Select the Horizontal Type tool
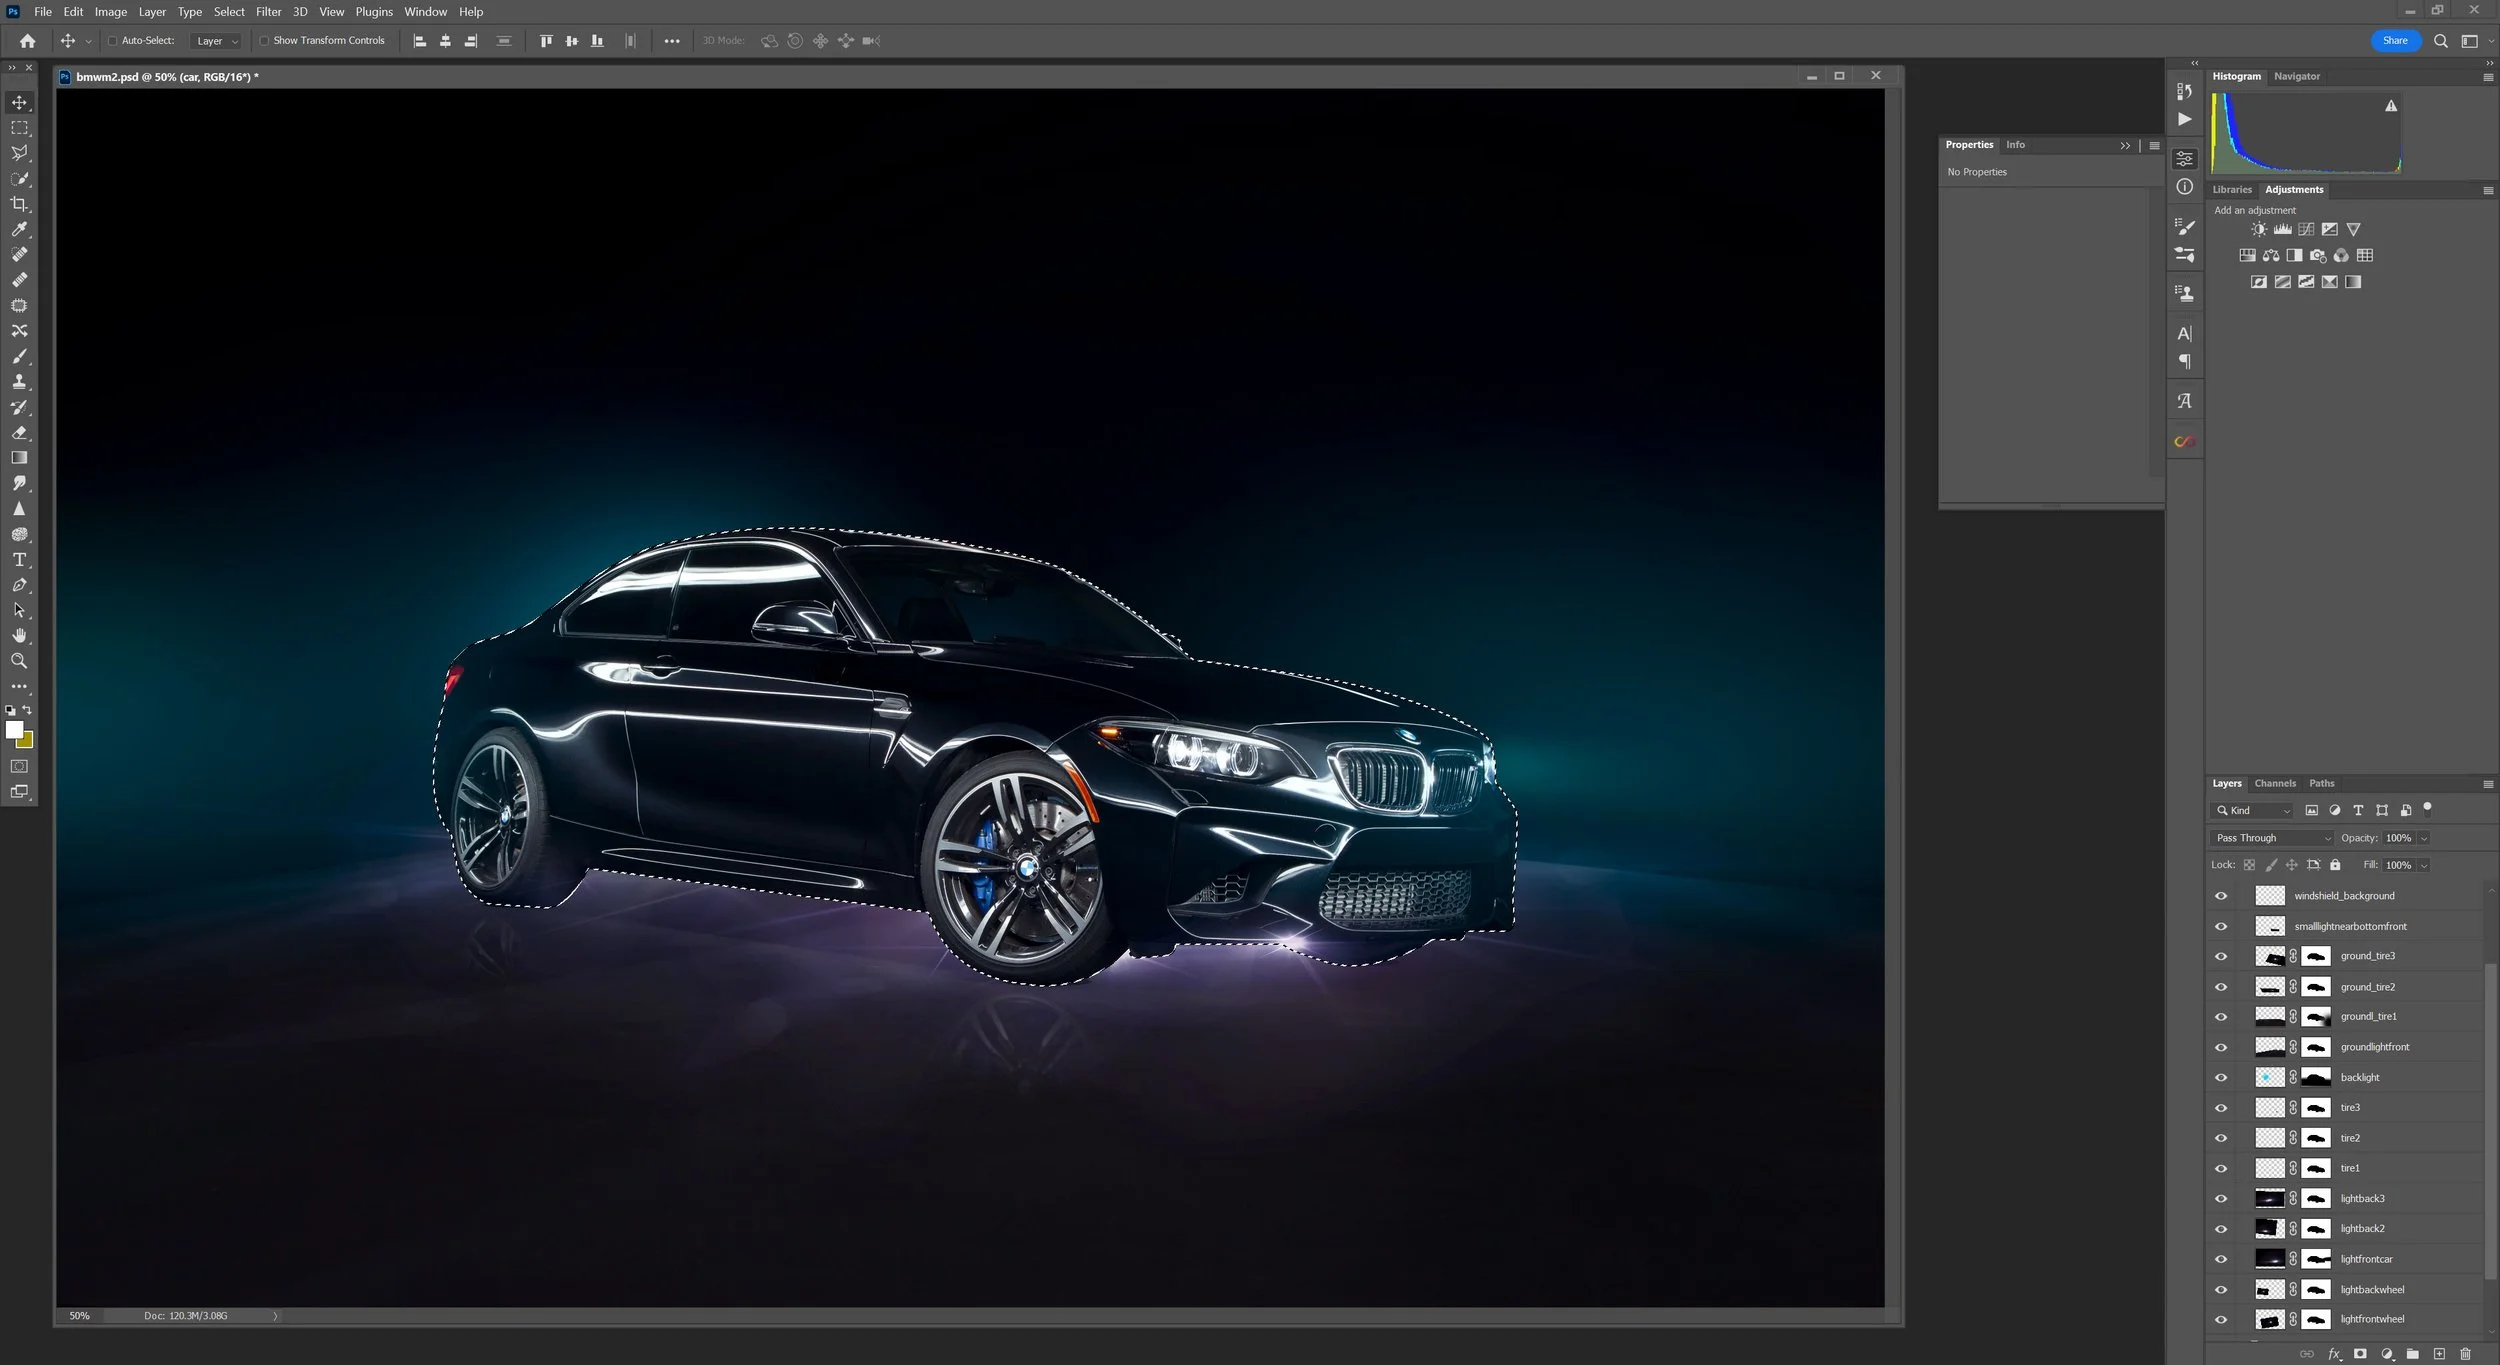2500x1365 pixels. tap(19, 560)
